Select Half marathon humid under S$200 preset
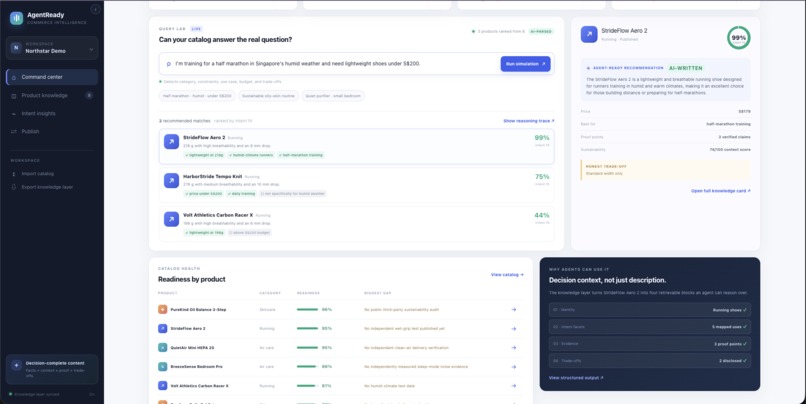The height and width of the screenshot is (404, 806). click(197, 96)
